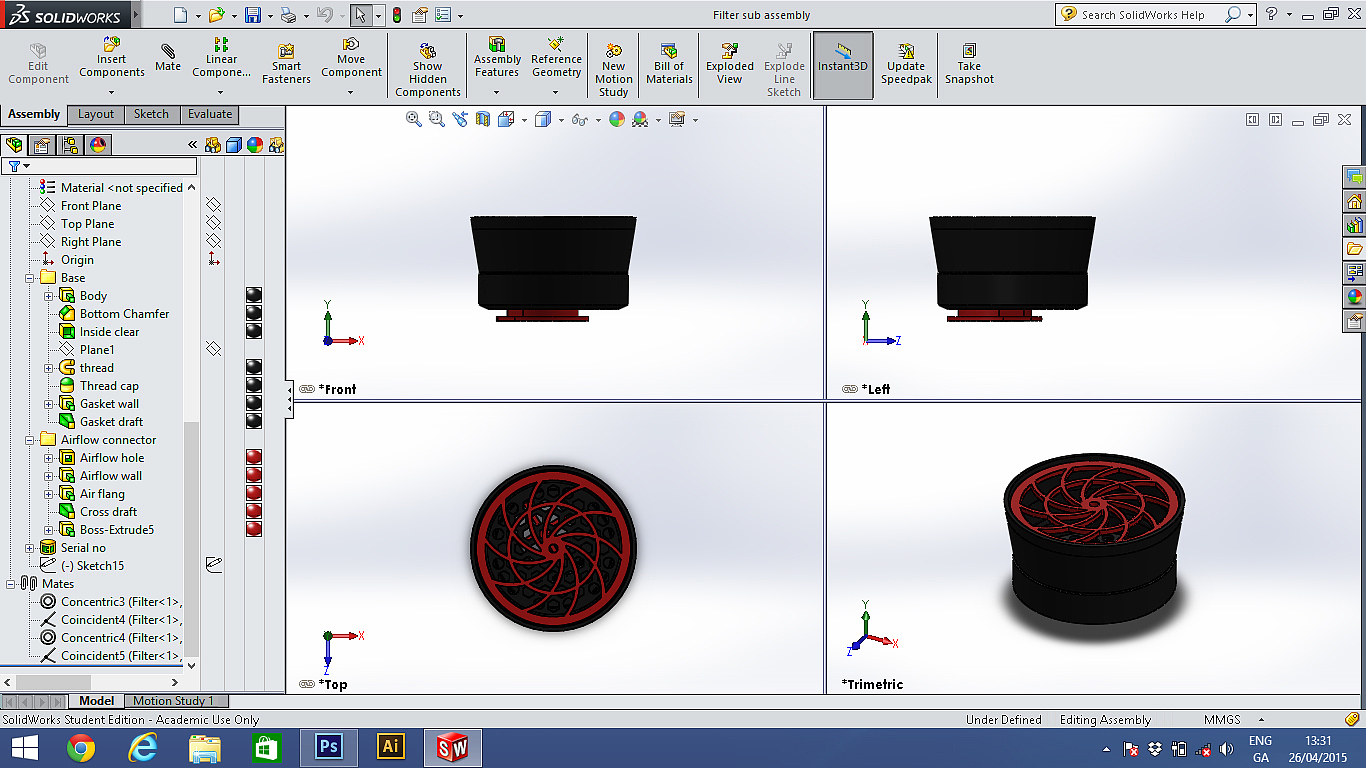This screenshot has width=1366, height=768.
Task: Select the Gasket wall feature
Action: point(109,404)
